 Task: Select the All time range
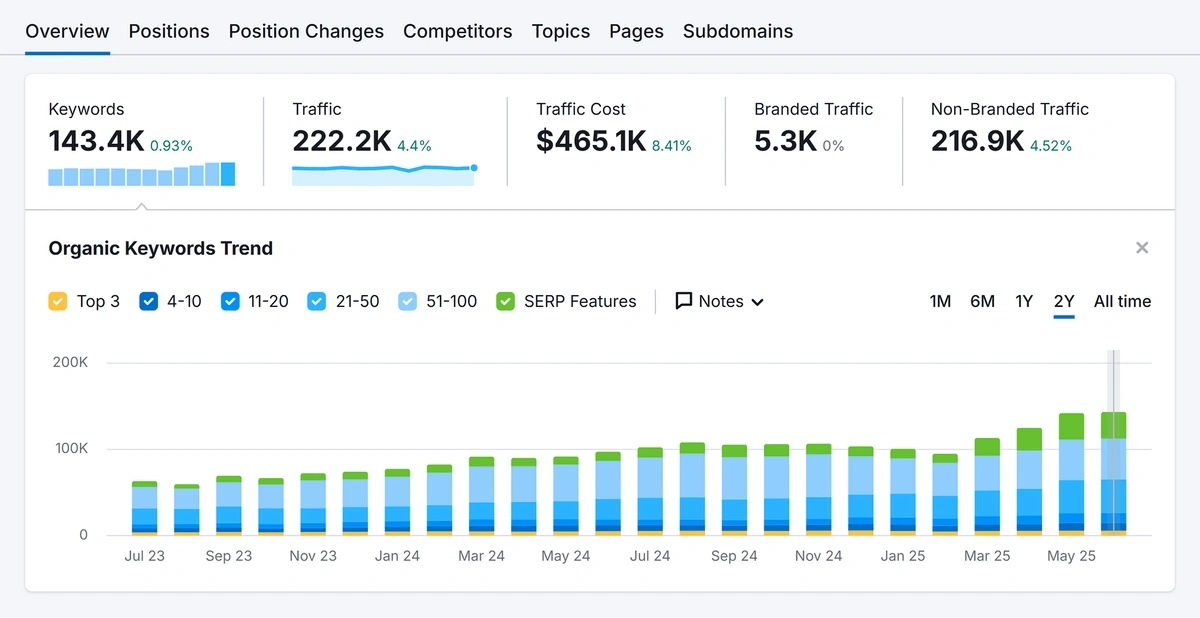tap(1122, 301)
